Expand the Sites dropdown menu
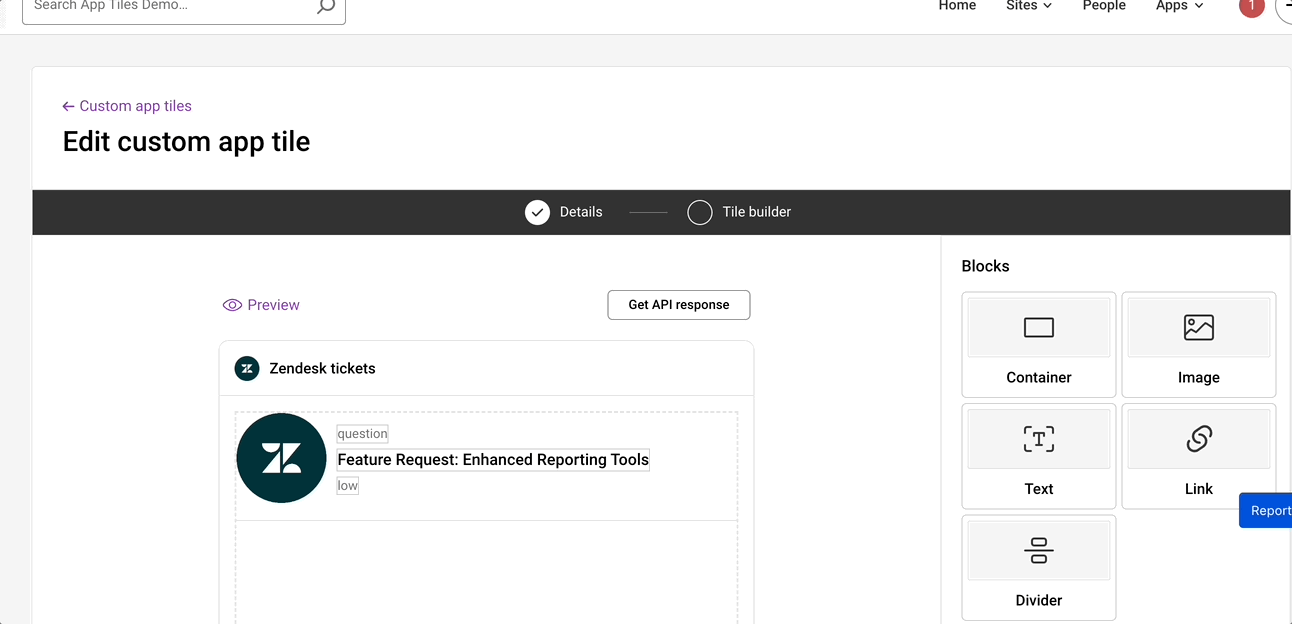 (x=1029, y=6)
